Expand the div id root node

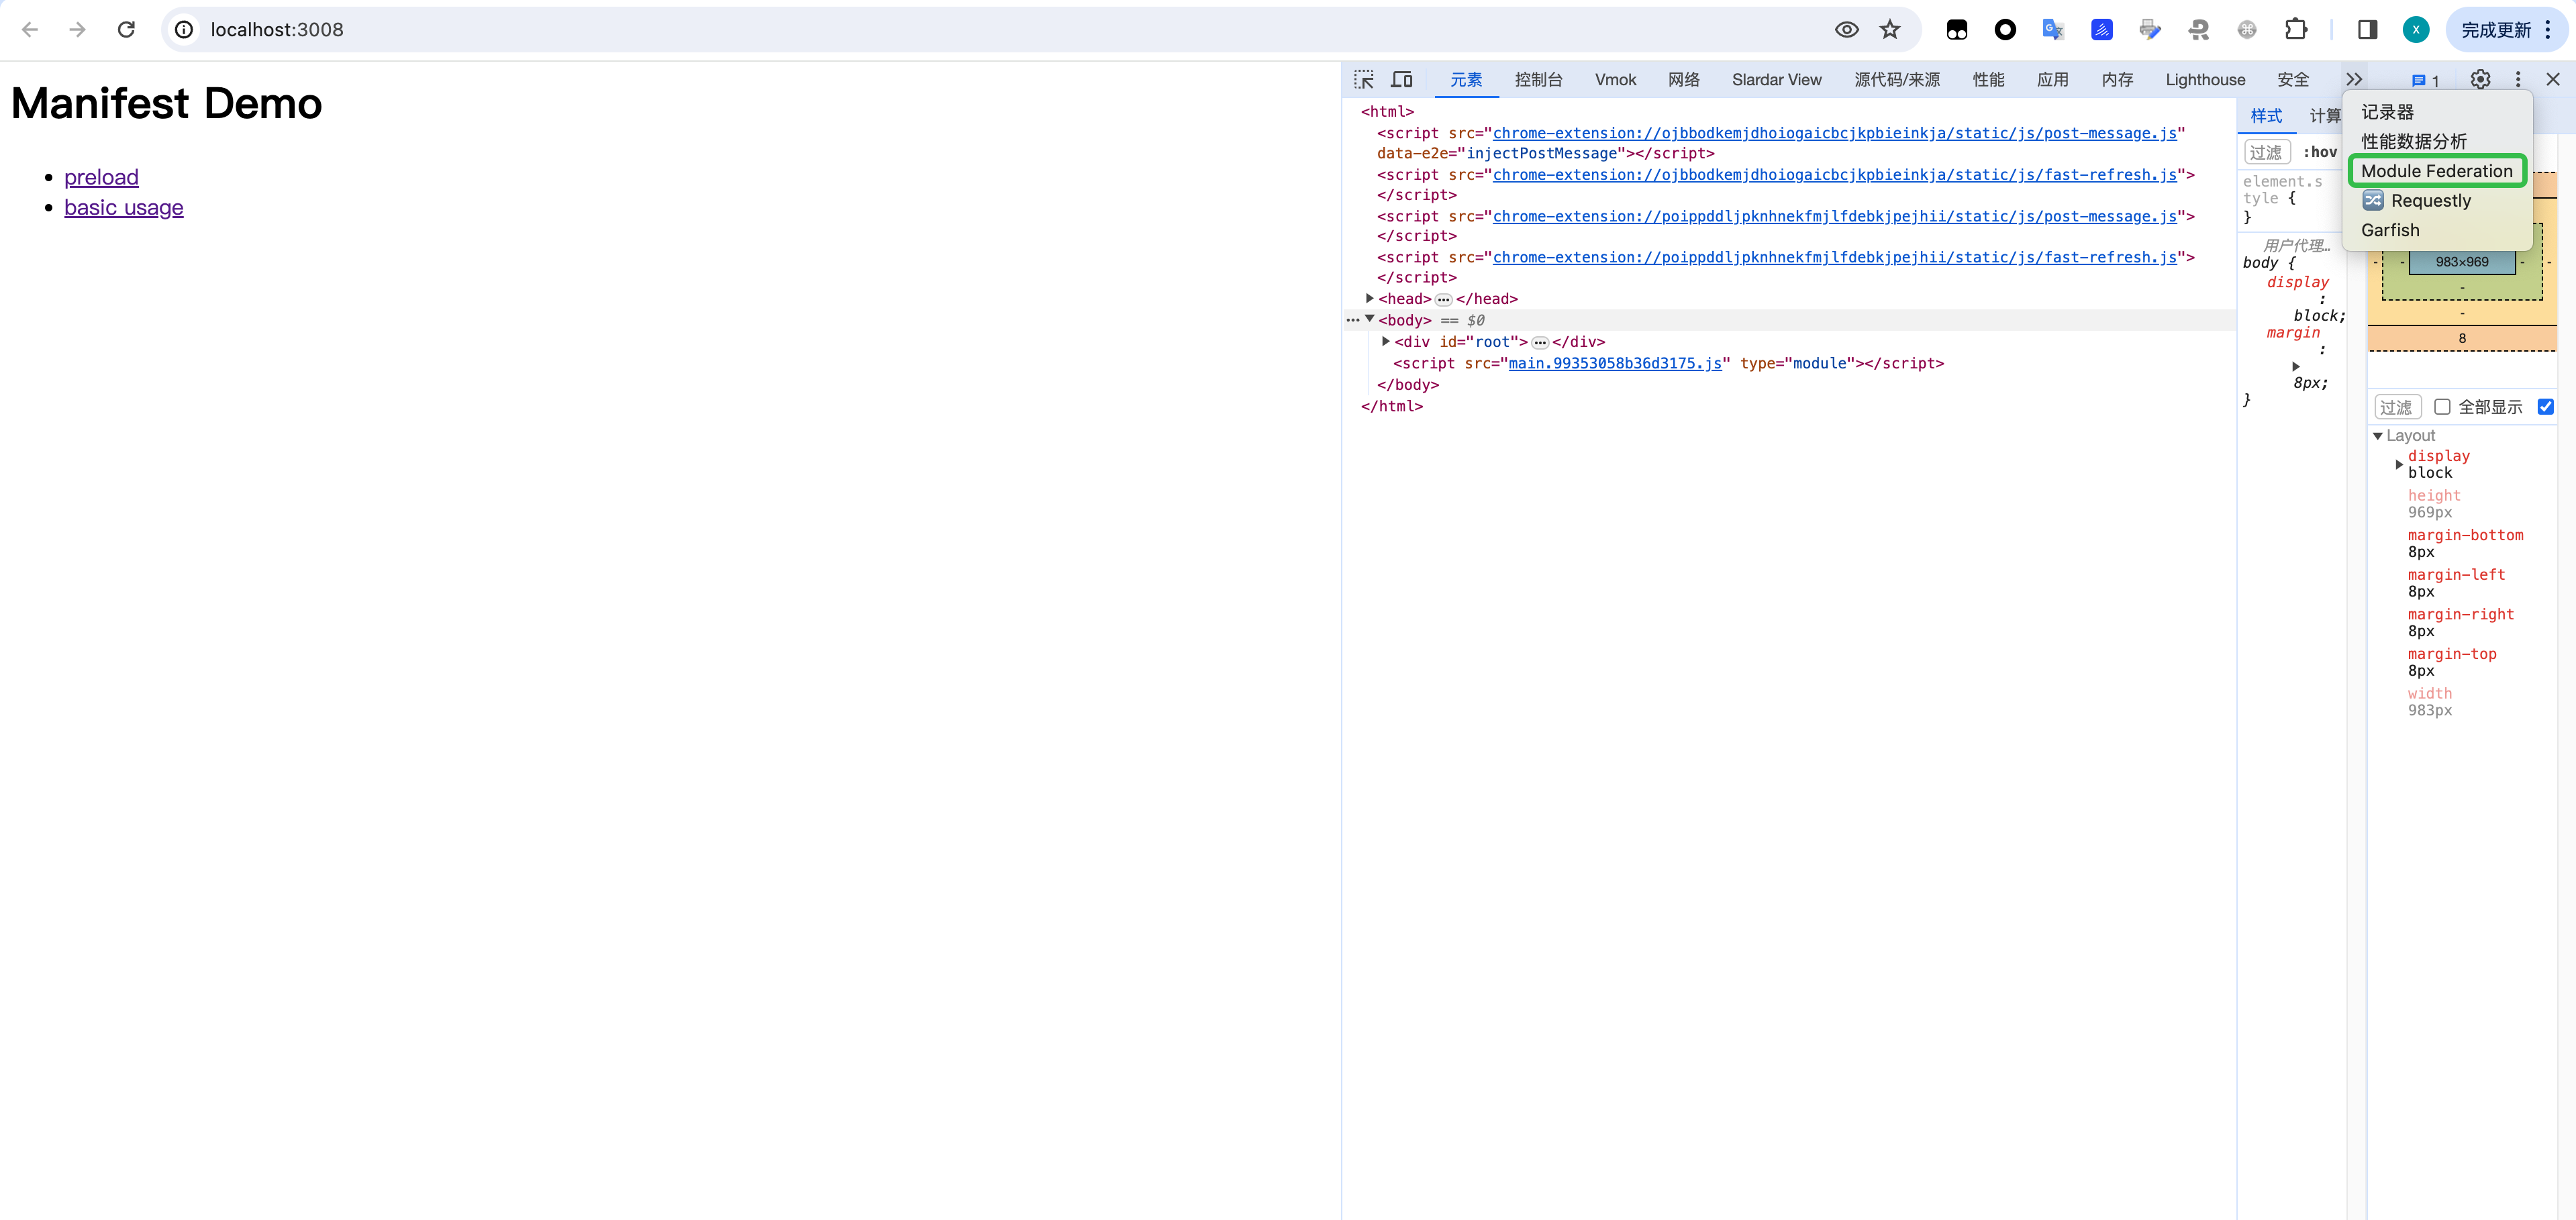tap(1386, 342)
